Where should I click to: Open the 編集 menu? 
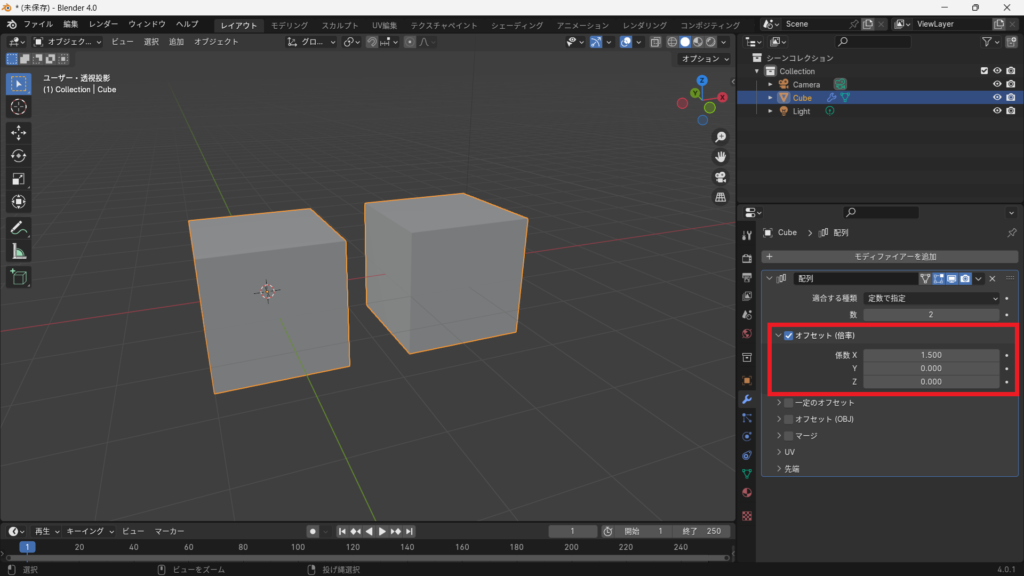[x=70, y=24]
